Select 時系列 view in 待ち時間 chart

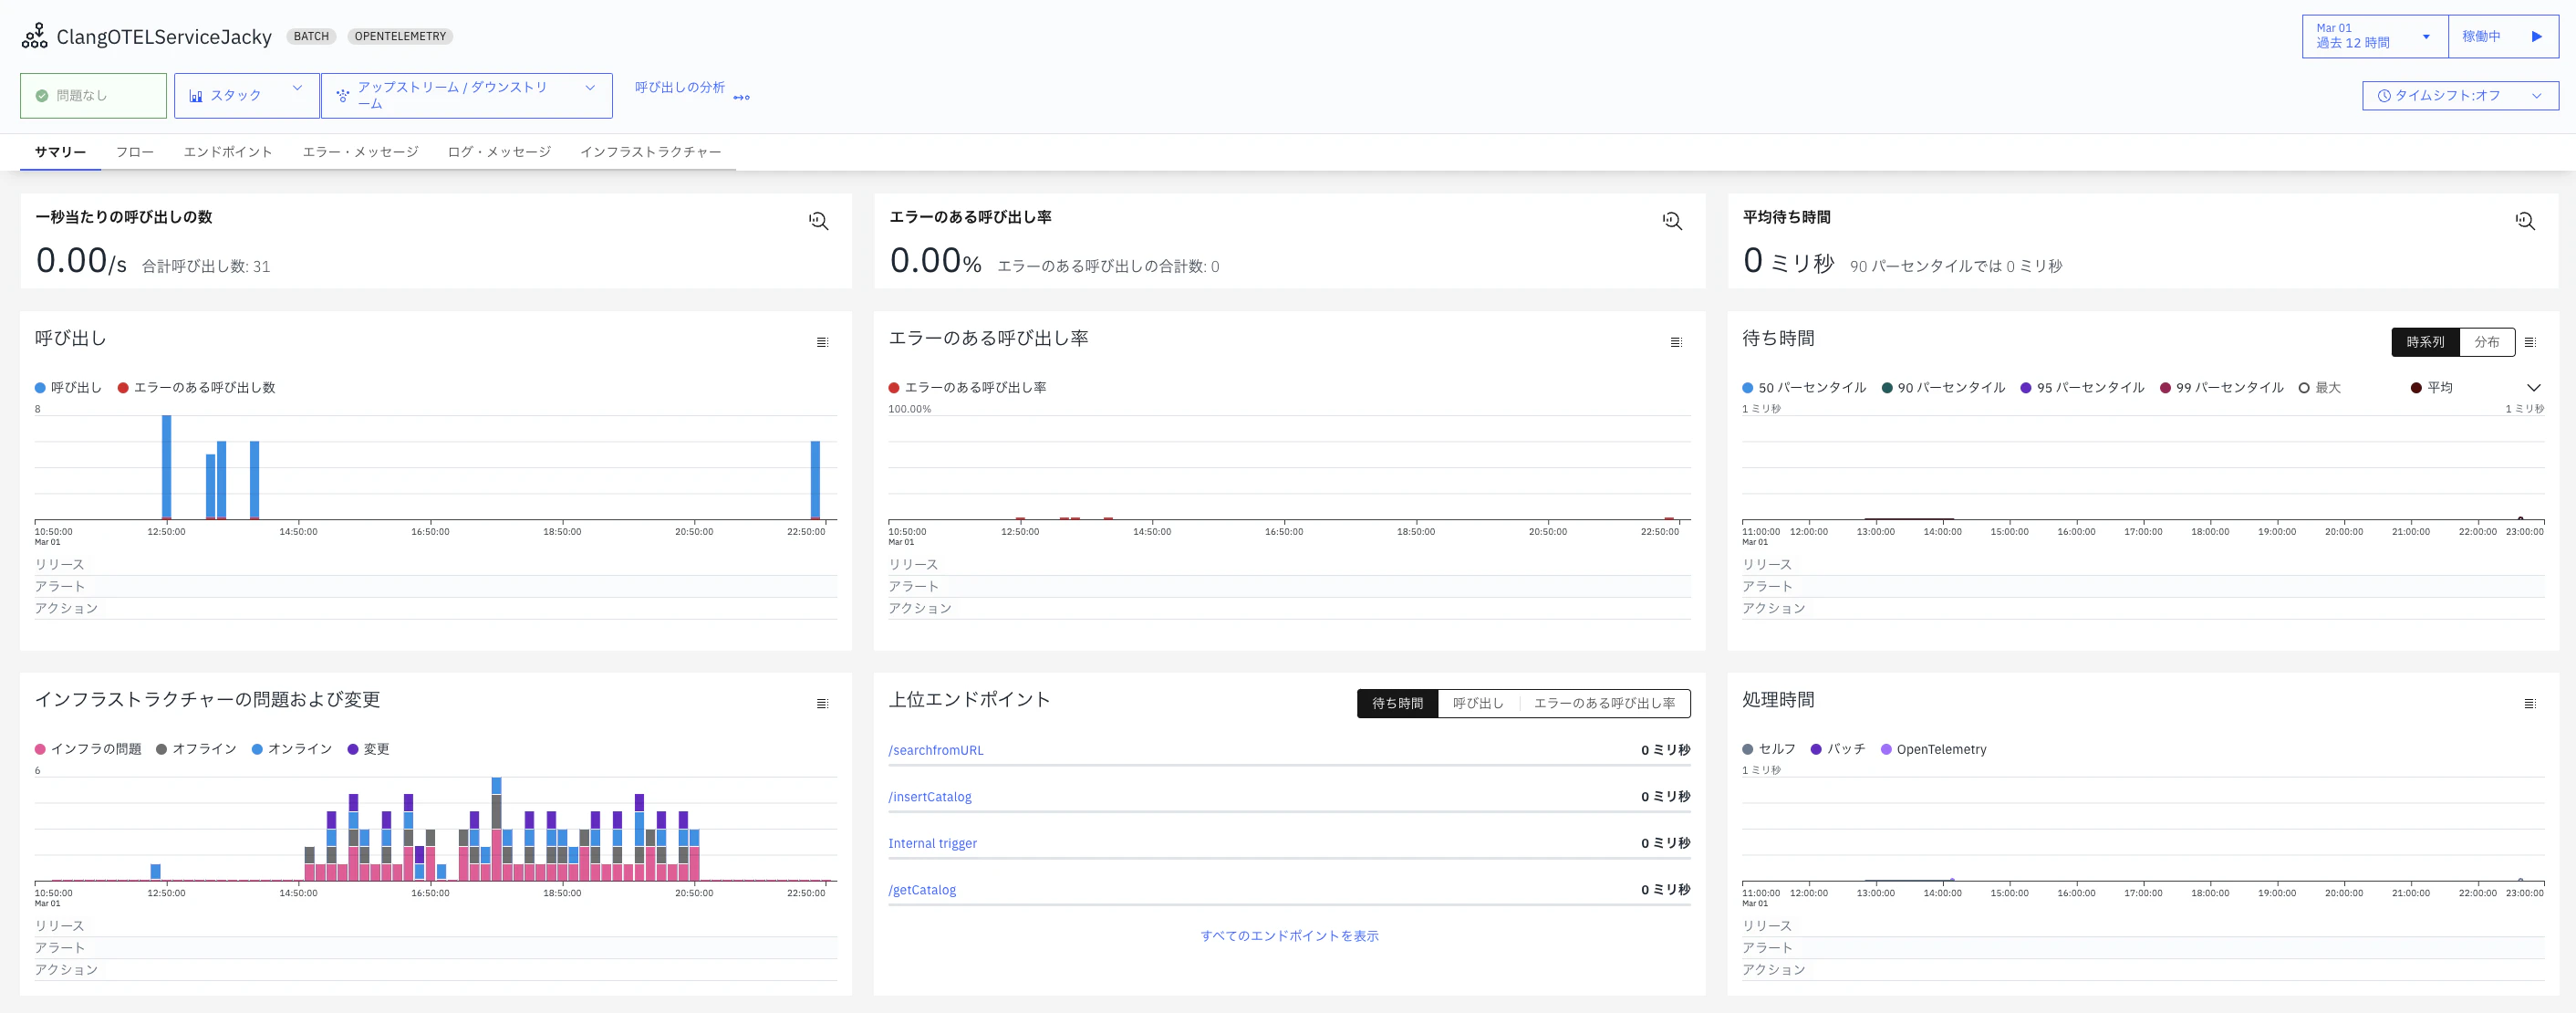(2425, 342)
